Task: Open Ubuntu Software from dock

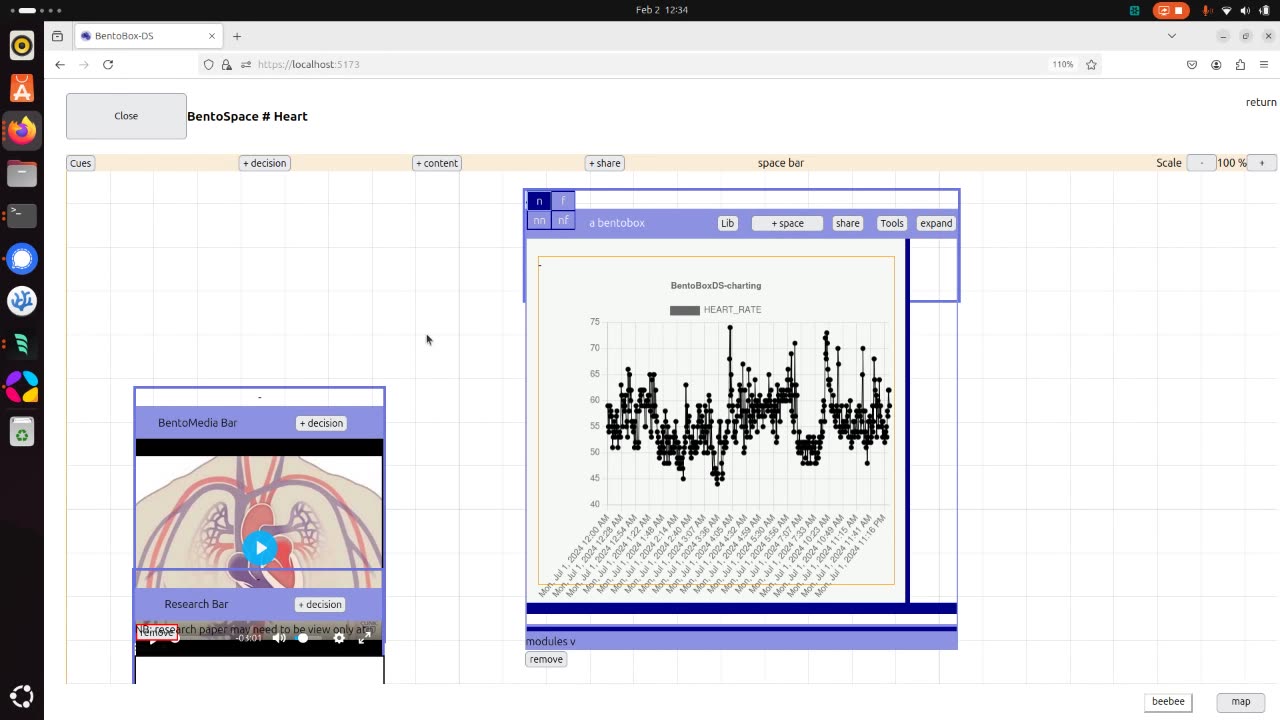Action: (x=22, y=88)
